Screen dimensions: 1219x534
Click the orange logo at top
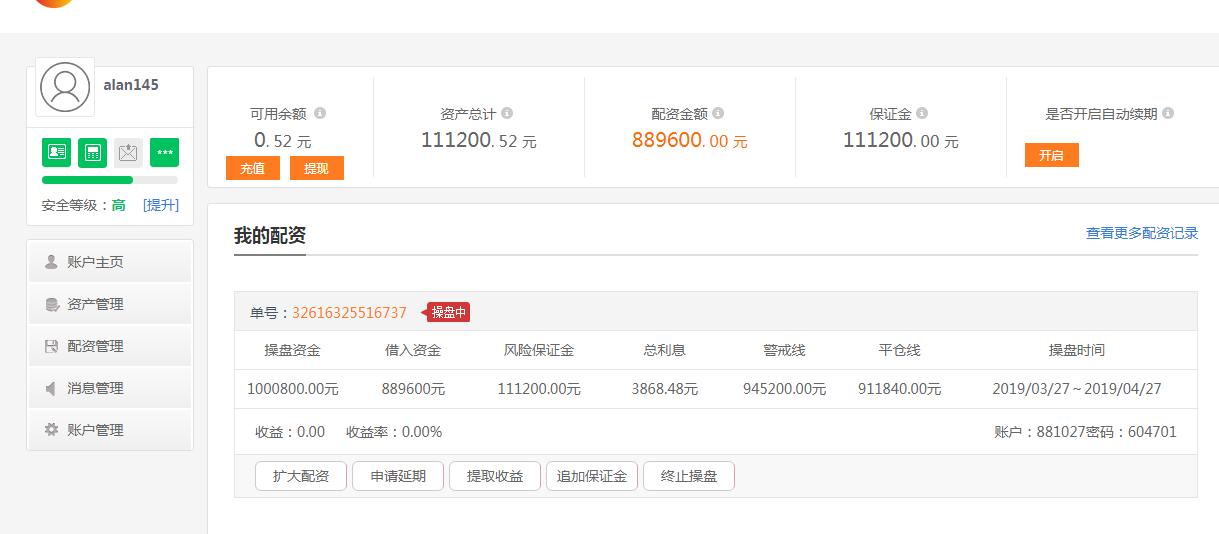[x=54, y=3]
